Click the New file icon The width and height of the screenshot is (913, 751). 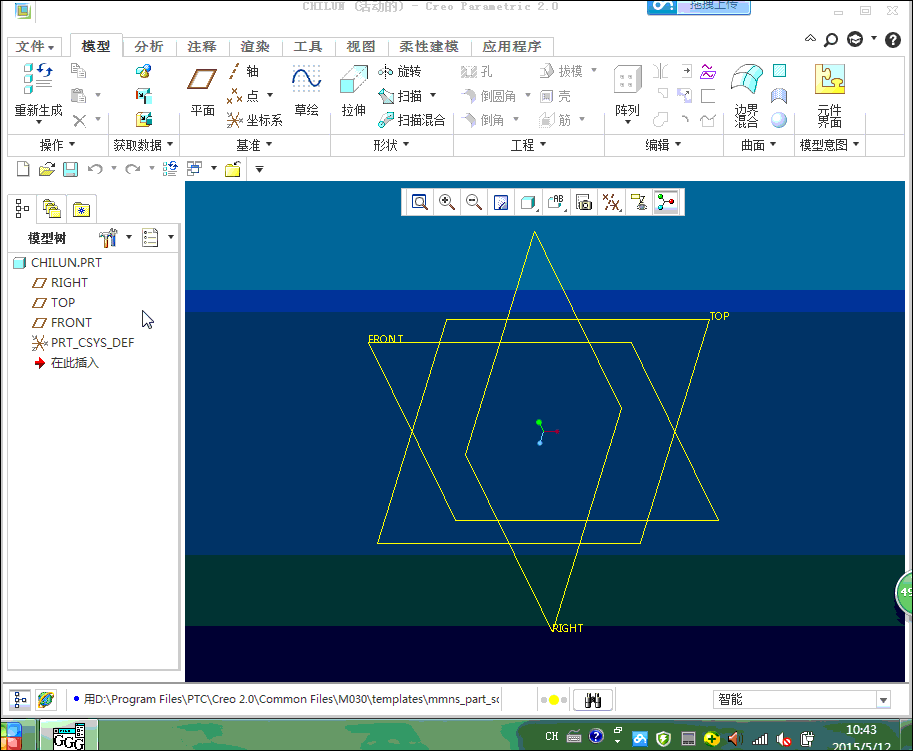click(23, 169)
